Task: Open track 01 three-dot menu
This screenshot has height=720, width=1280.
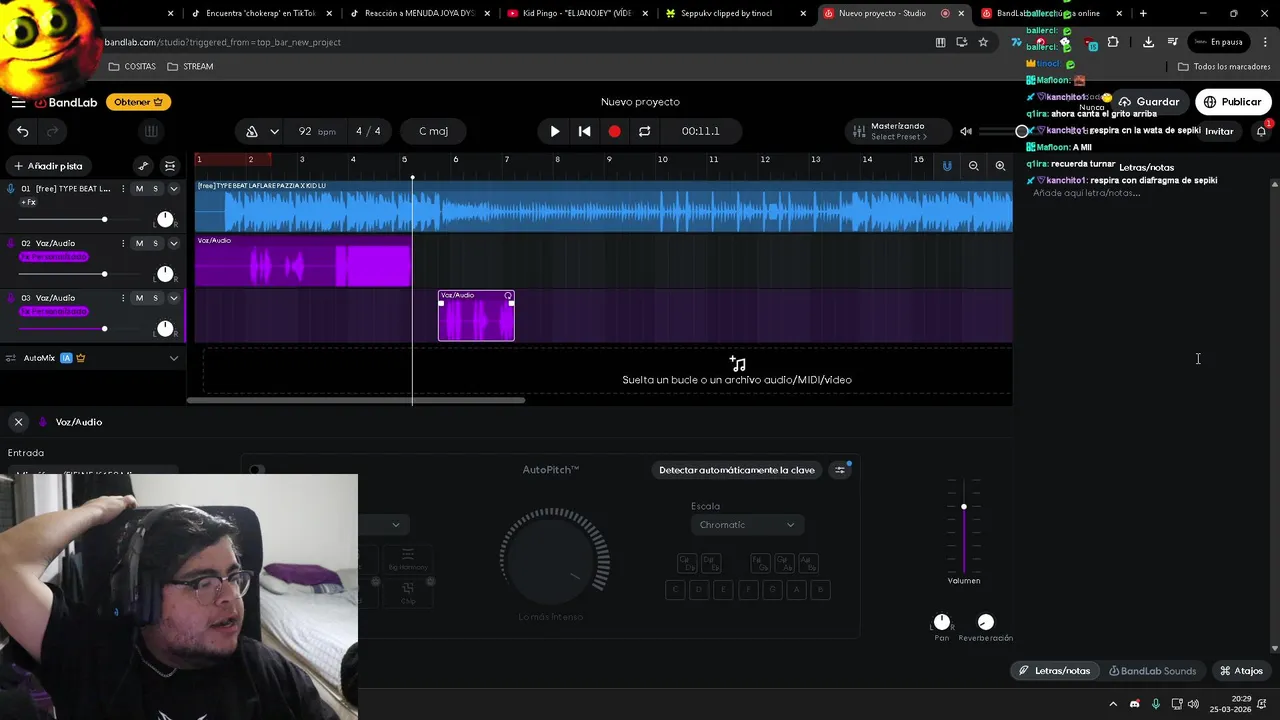Action: coord(123,189)
